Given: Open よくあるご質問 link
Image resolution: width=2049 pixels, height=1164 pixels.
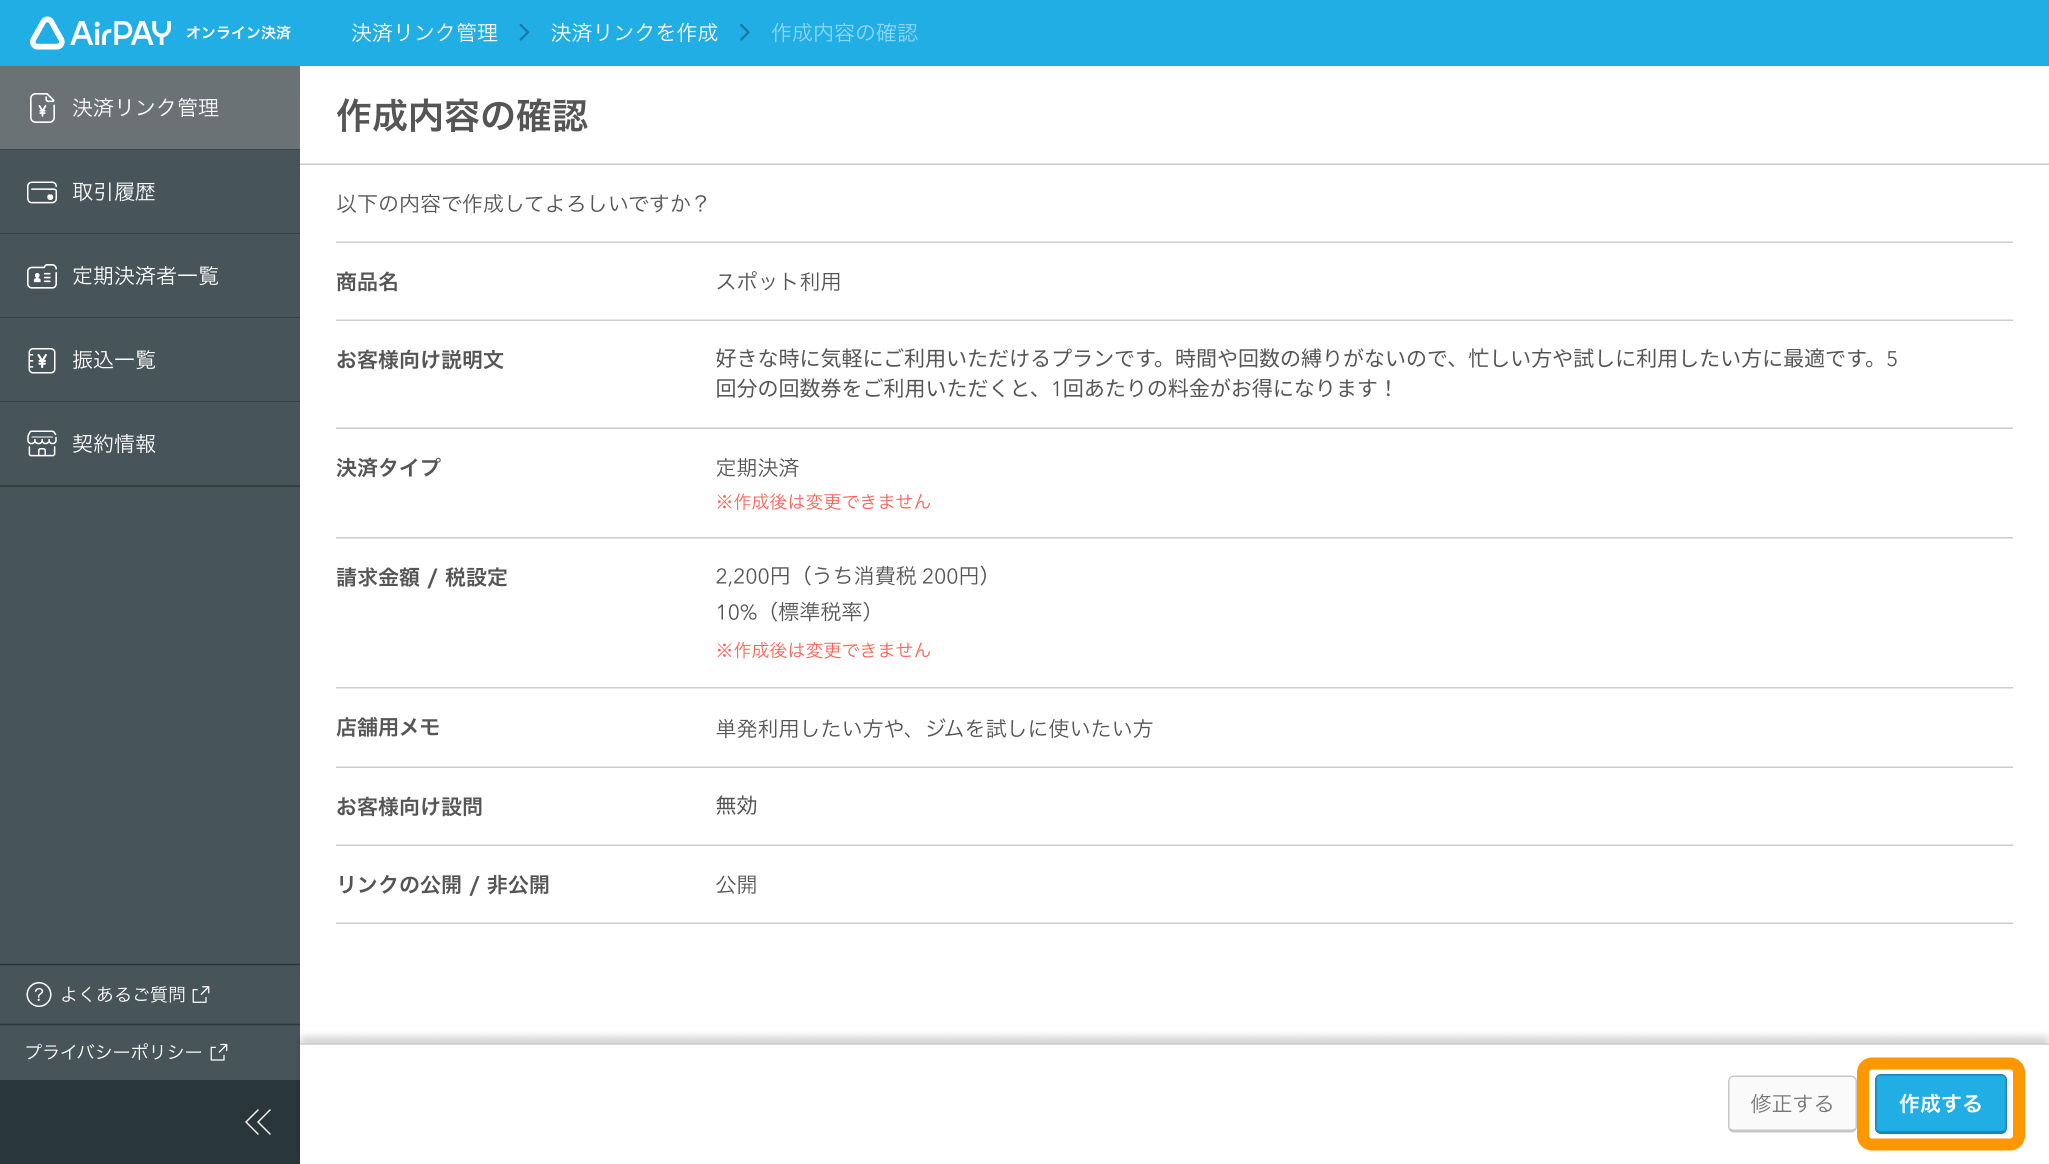Looking at the screenshot, I should [124, 994].
